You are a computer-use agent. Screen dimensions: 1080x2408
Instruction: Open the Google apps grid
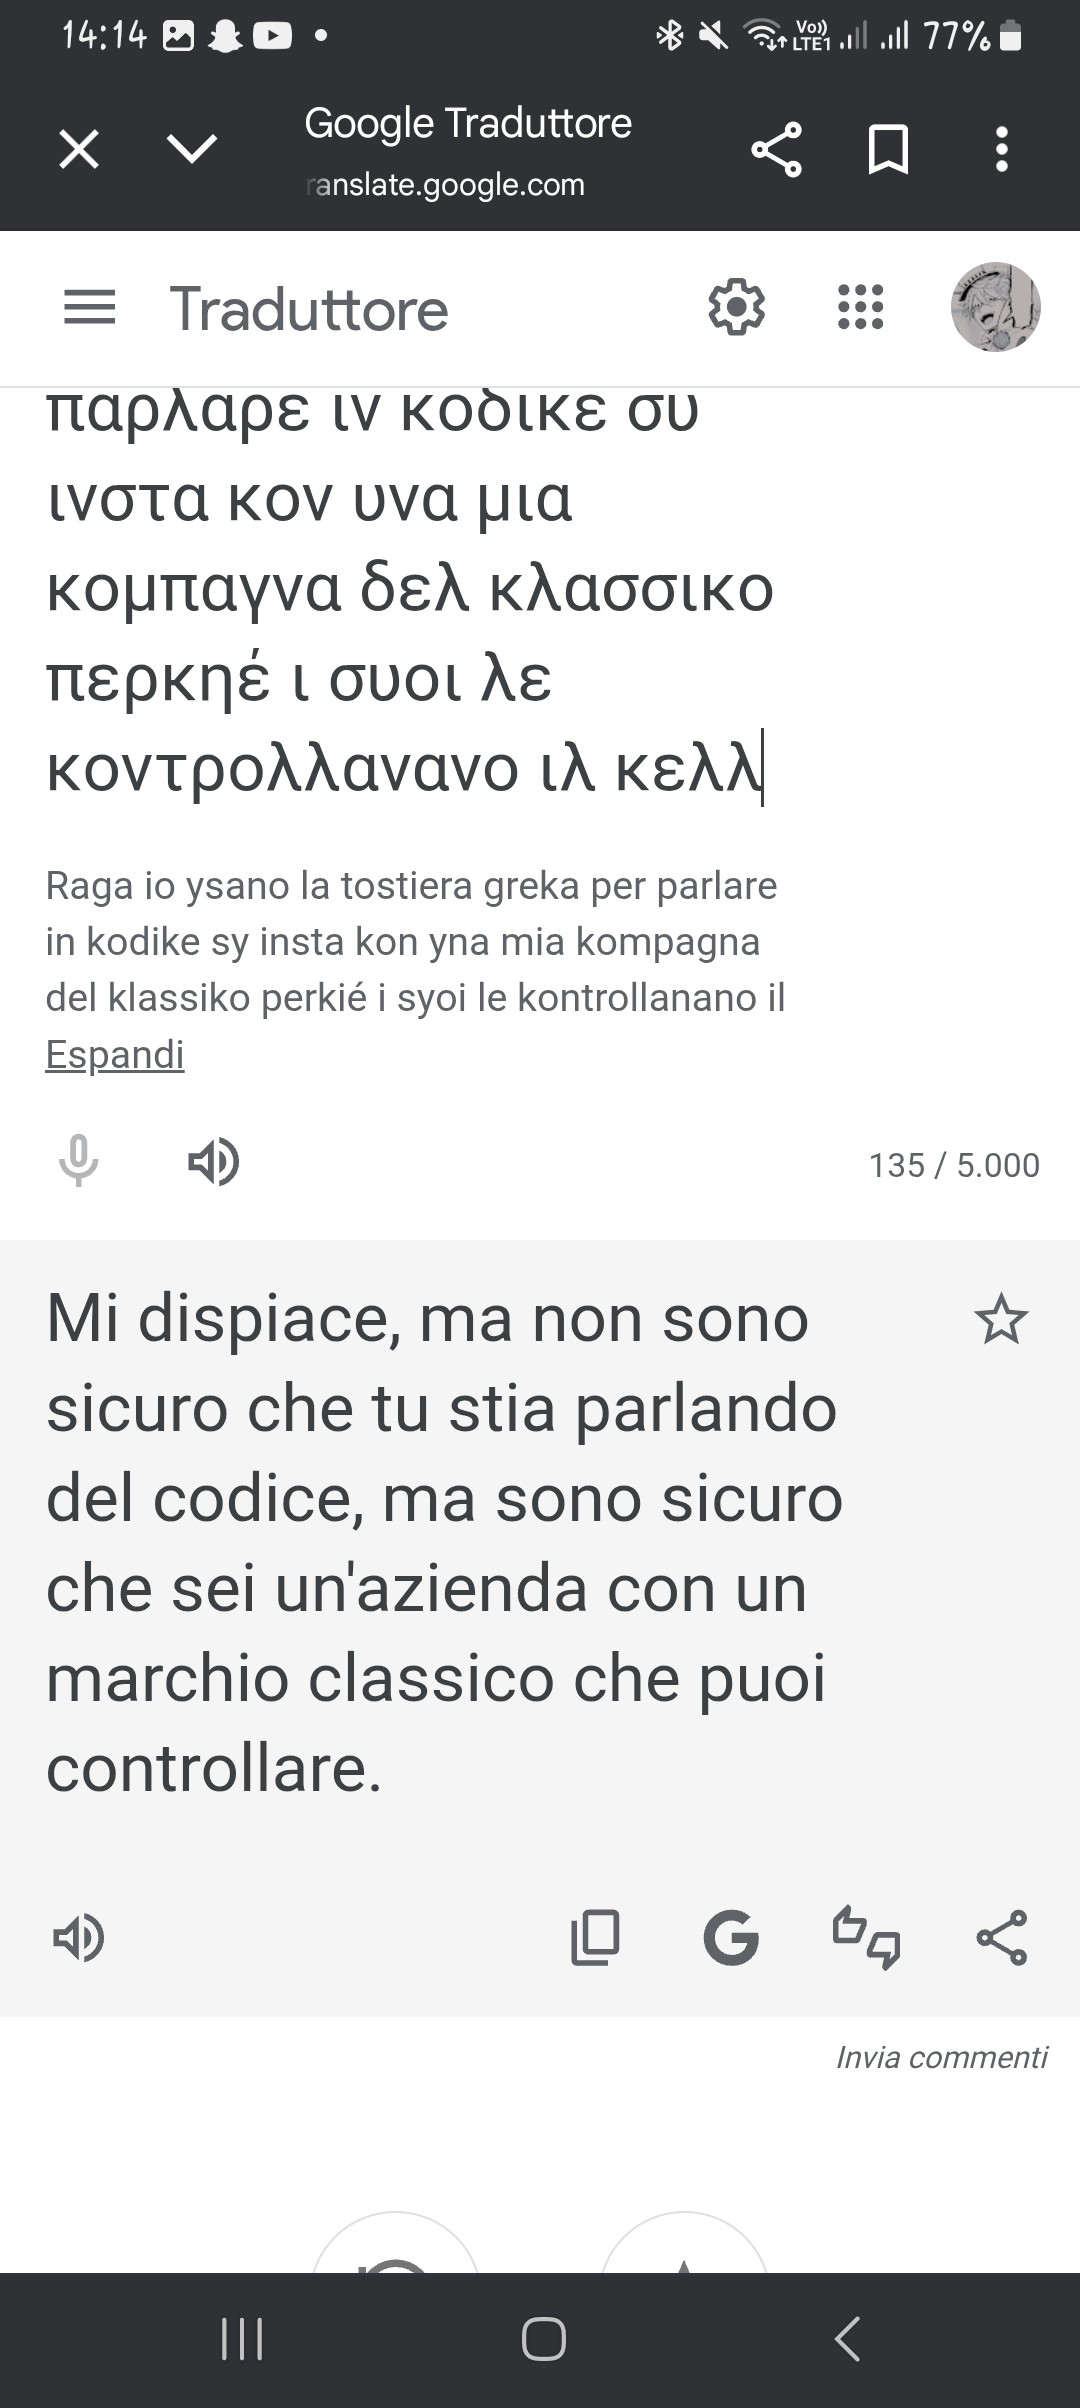click(x=860, y=307)
